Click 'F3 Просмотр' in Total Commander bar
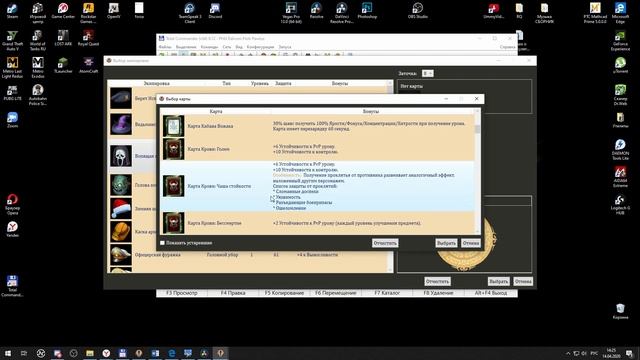The image size is (640, 360). (182, 293)
